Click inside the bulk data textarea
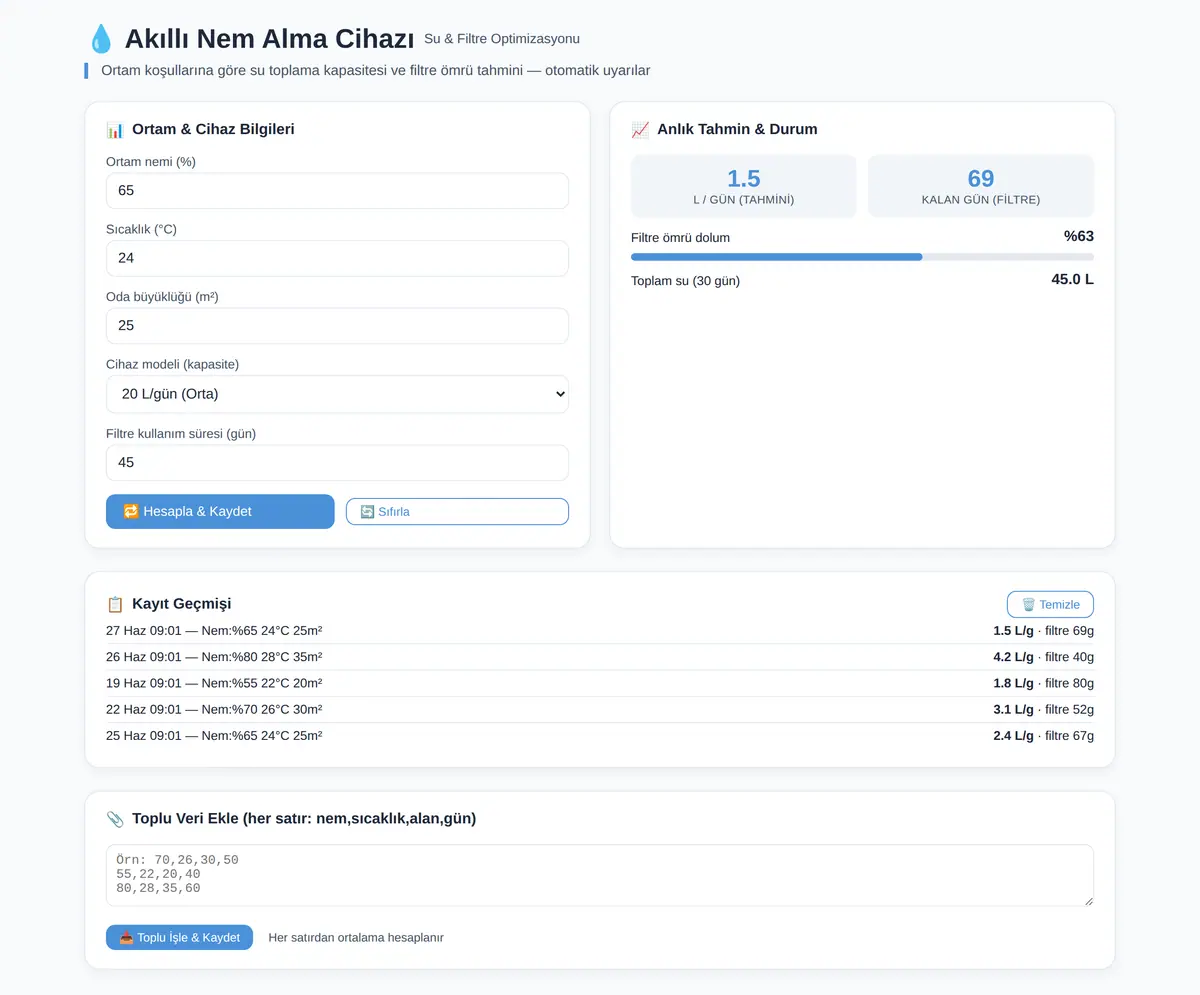 [600, 876]
